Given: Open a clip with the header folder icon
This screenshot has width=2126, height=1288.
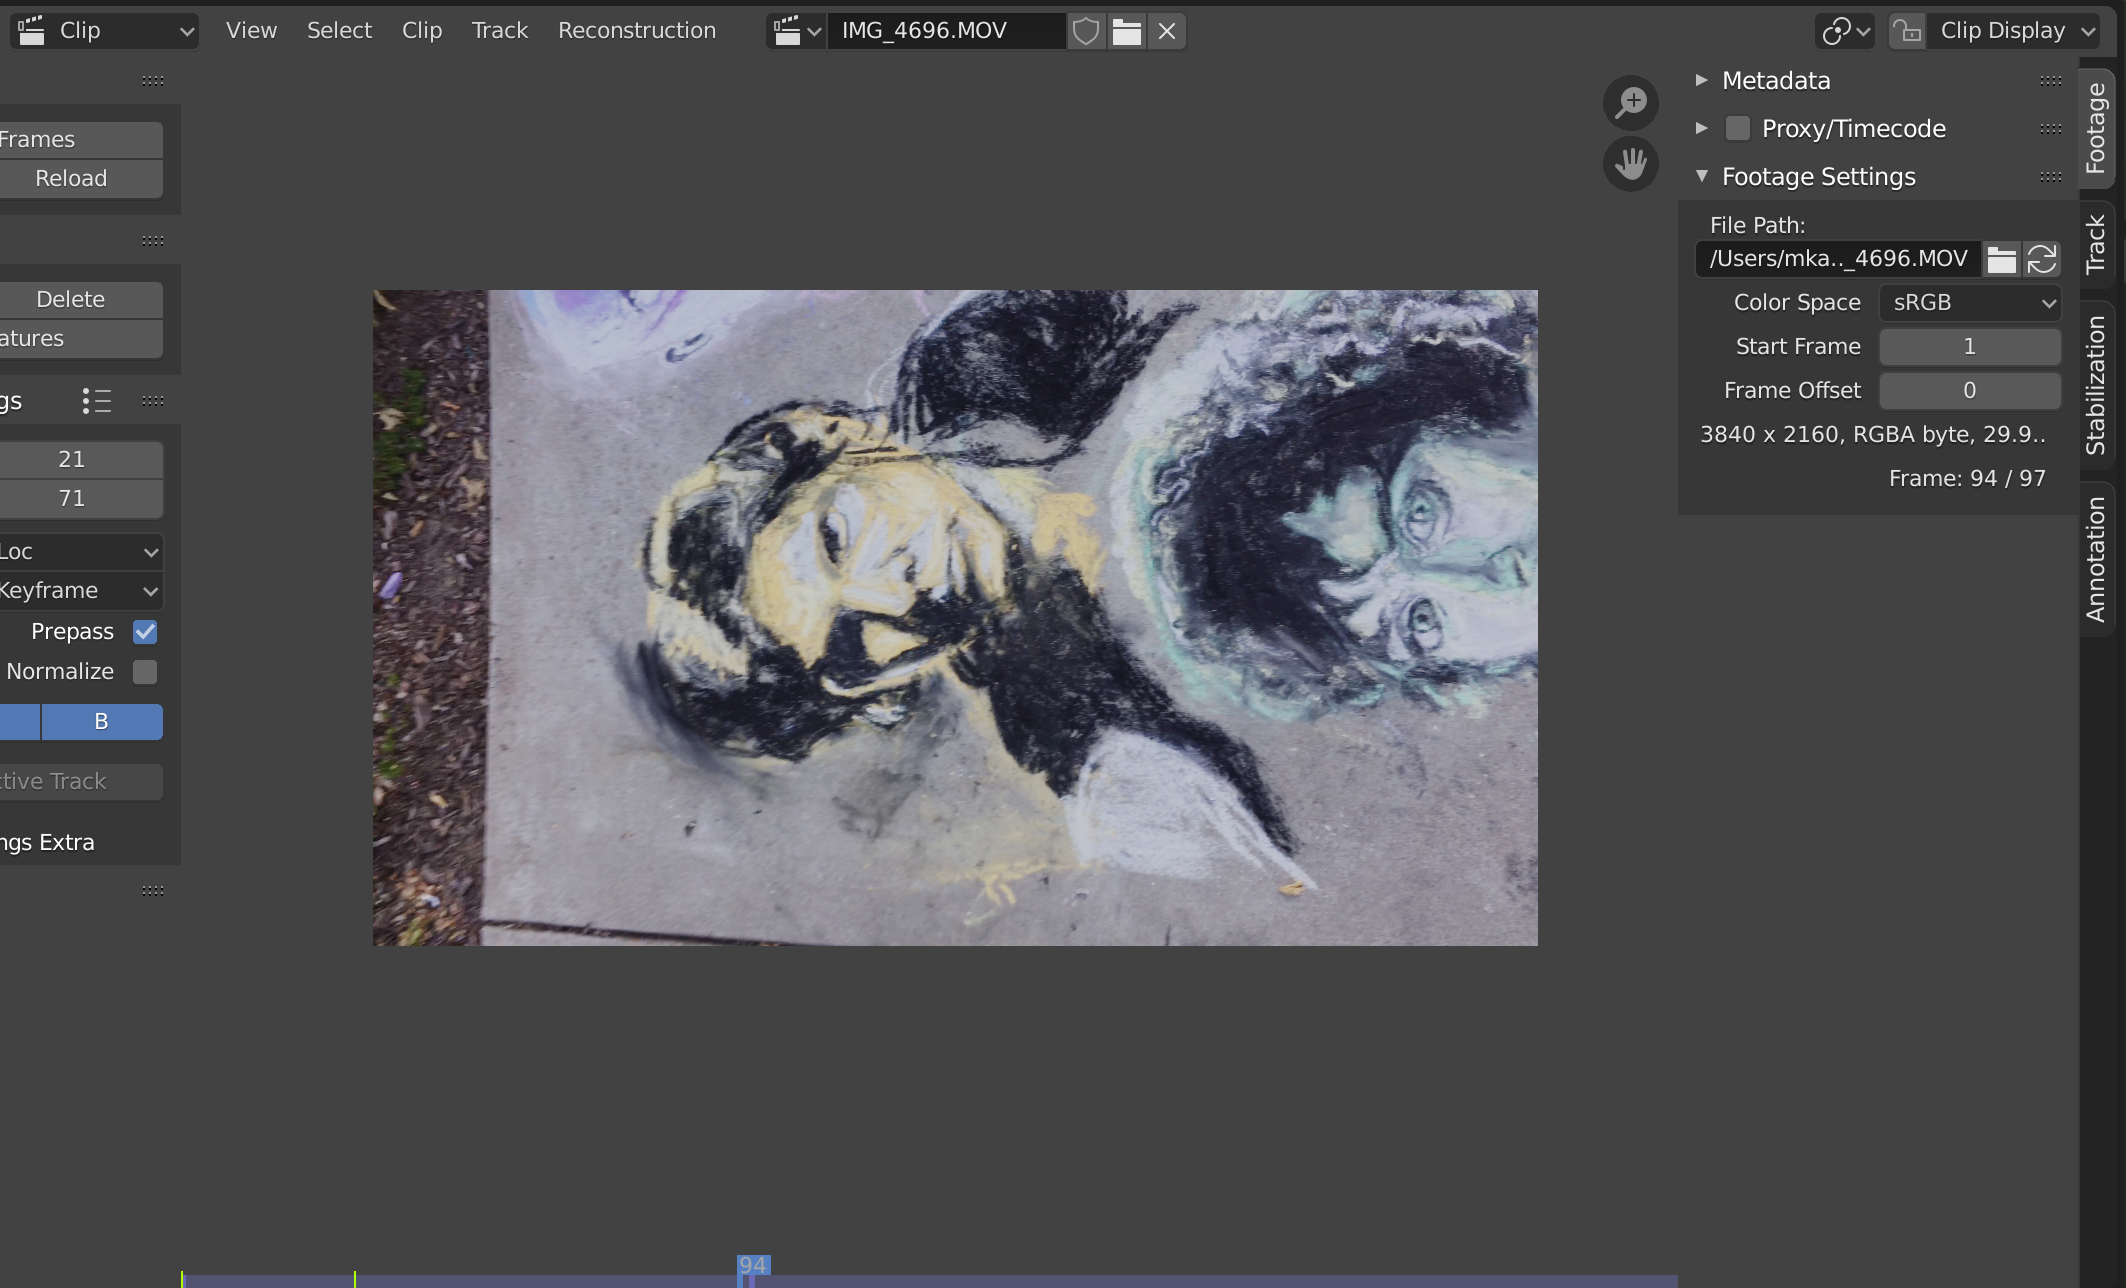Looking at the screenshot, I should [1127, 31].
